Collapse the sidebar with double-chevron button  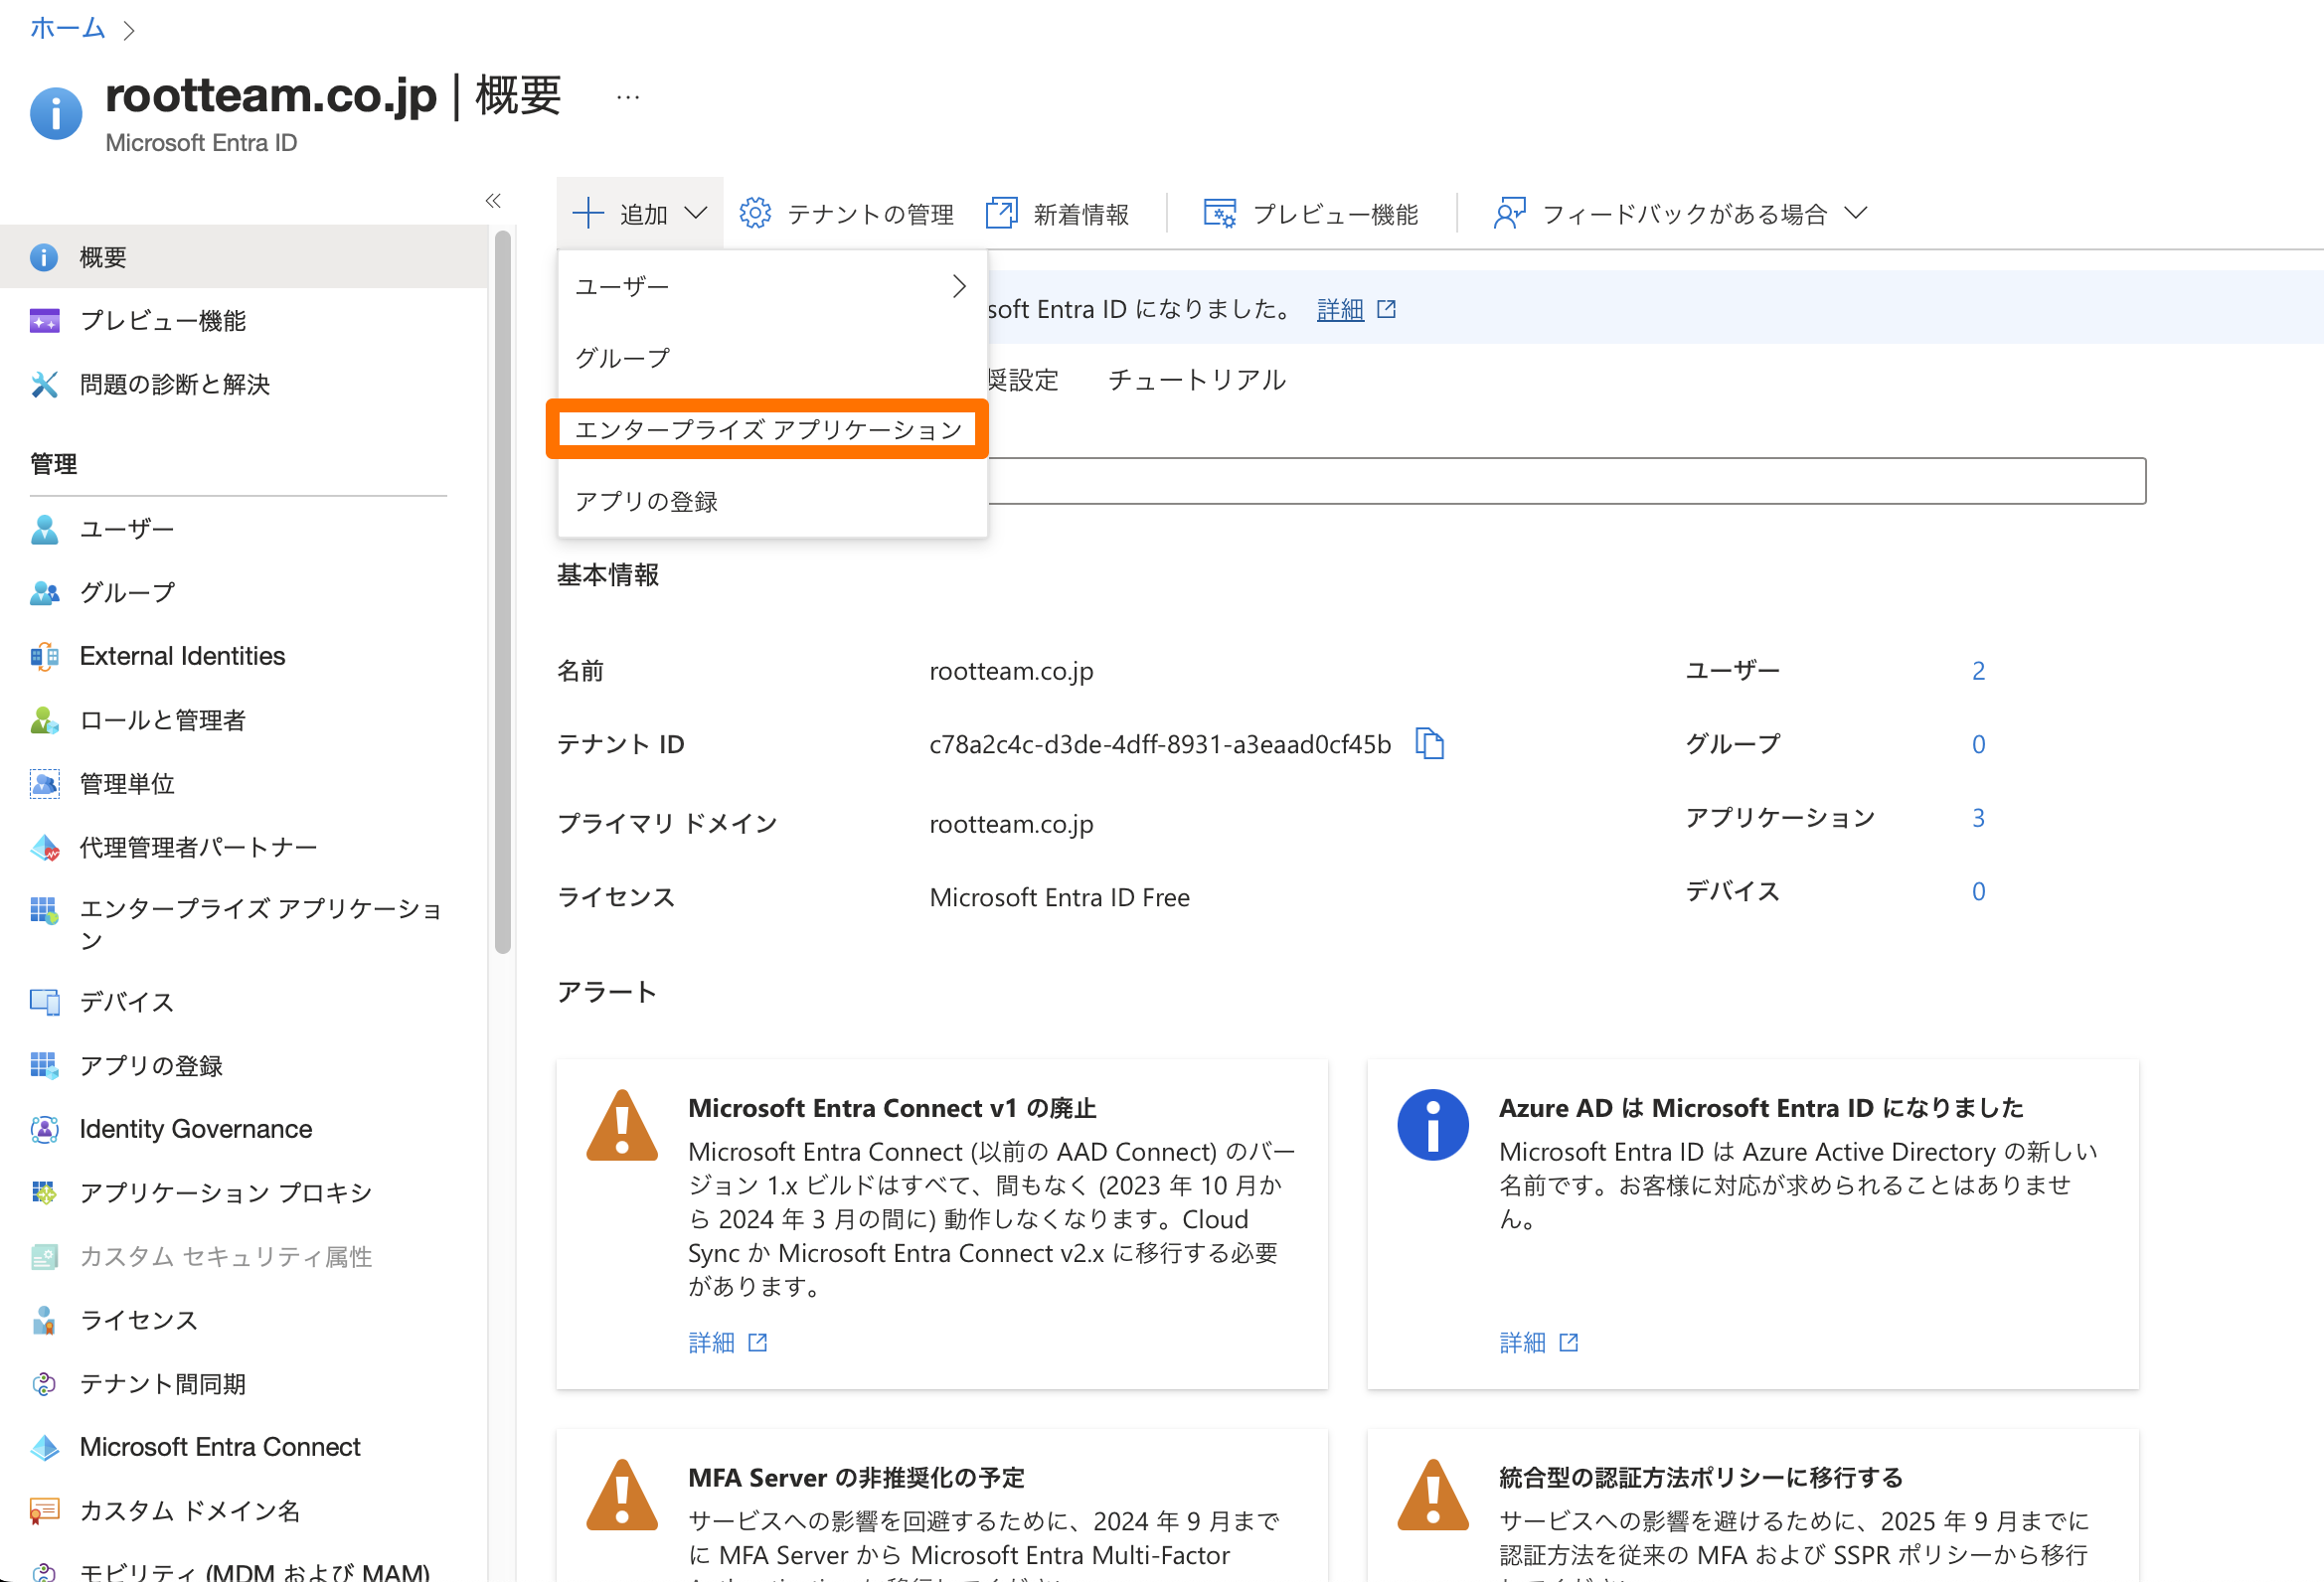tap(493, 201)
